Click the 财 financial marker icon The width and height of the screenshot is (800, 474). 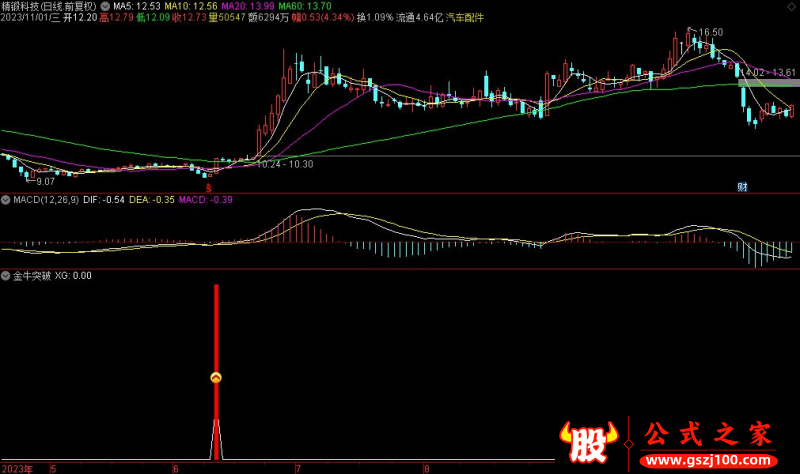[x=742, y=187]
